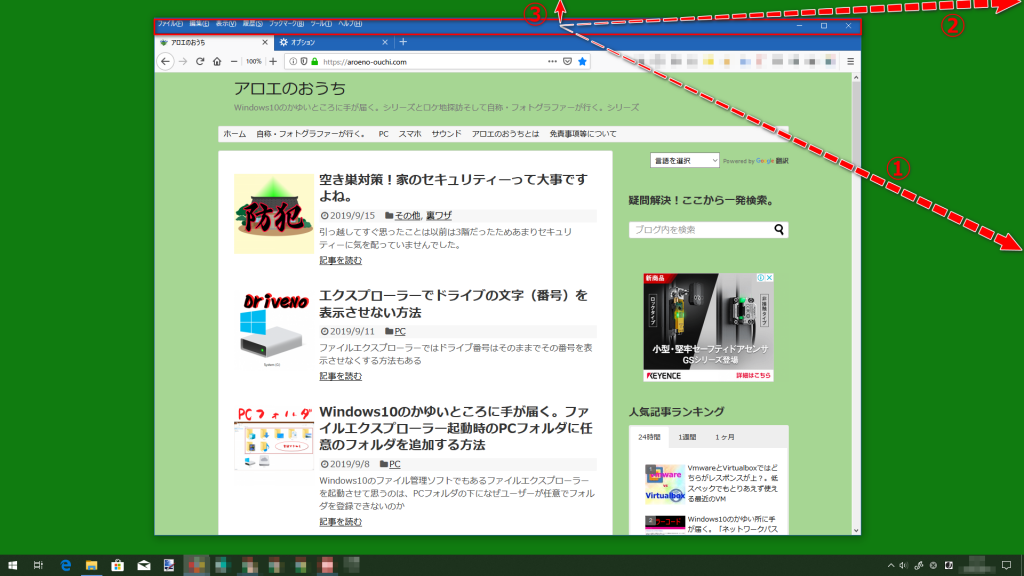Click the zoom in plus button

pyautogui.click(x=273, y=61)
